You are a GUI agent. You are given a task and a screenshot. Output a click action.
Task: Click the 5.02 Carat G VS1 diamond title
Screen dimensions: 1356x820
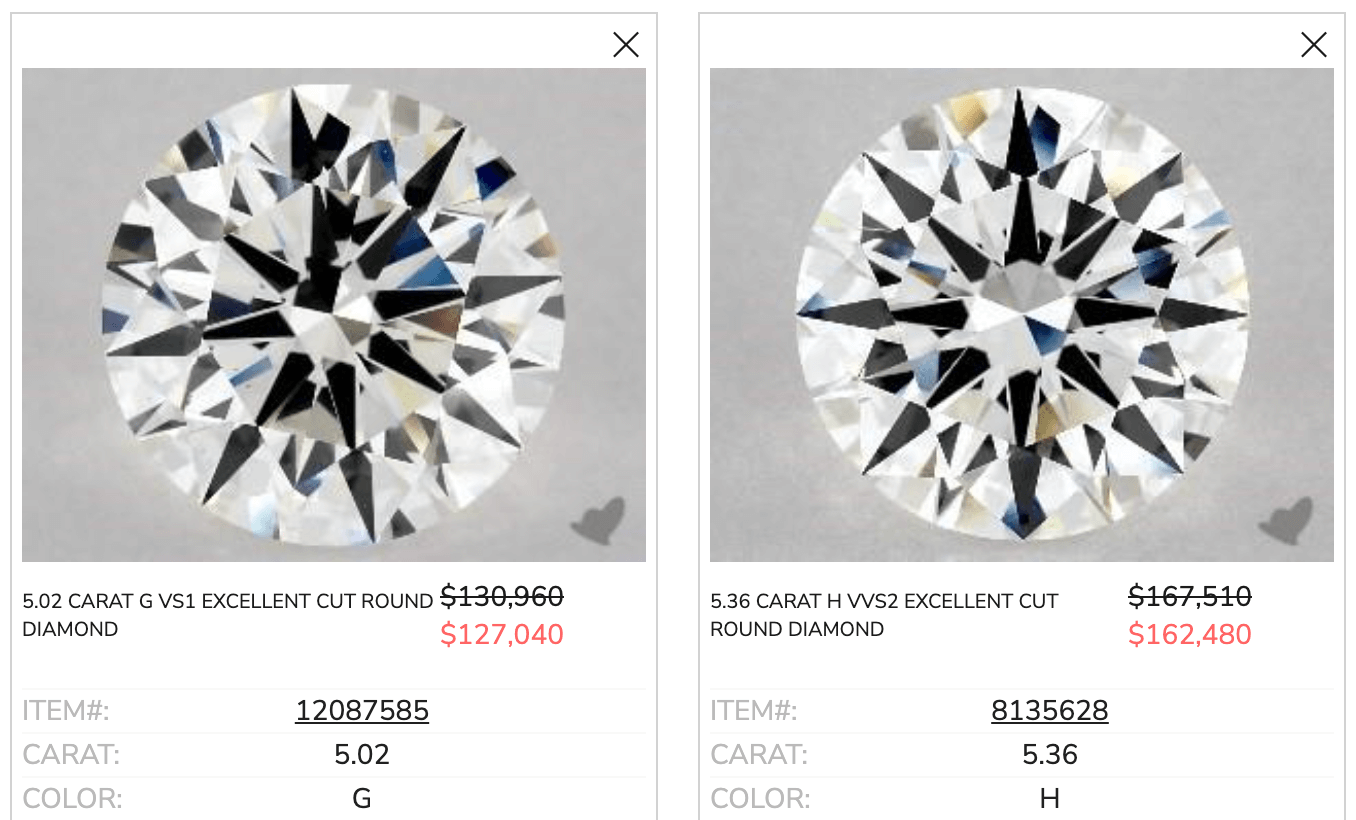coord(227,615)
